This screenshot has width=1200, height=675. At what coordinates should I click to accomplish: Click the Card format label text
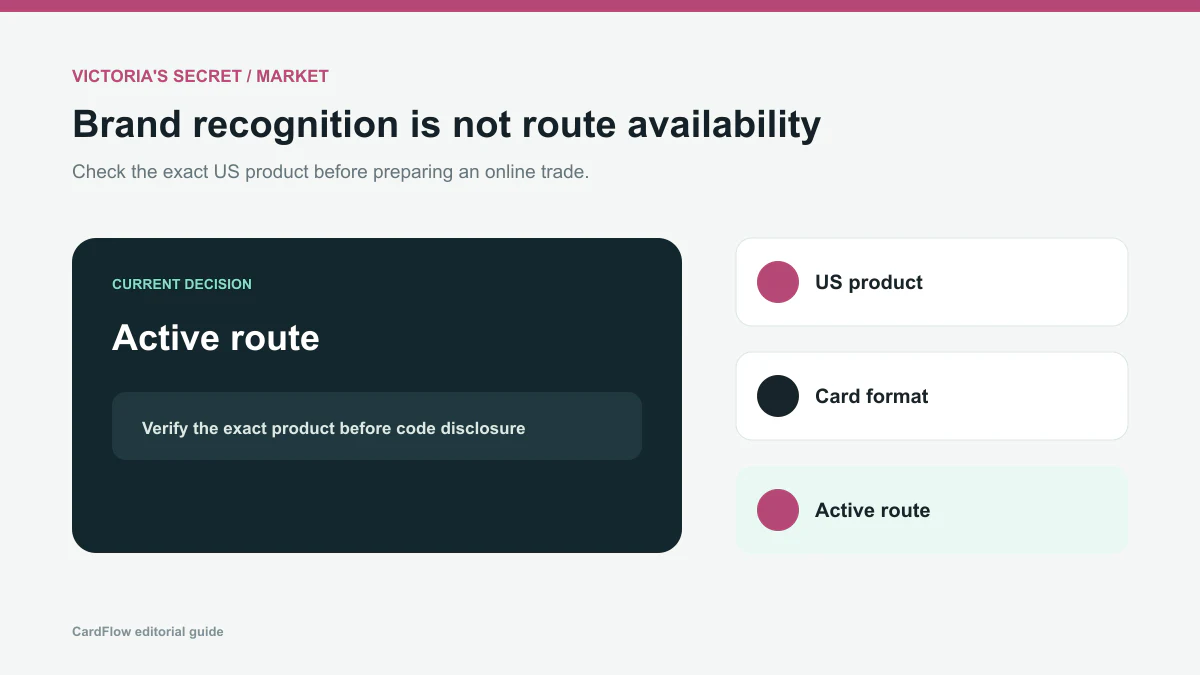pyautogui.click(x=871, y=396)
